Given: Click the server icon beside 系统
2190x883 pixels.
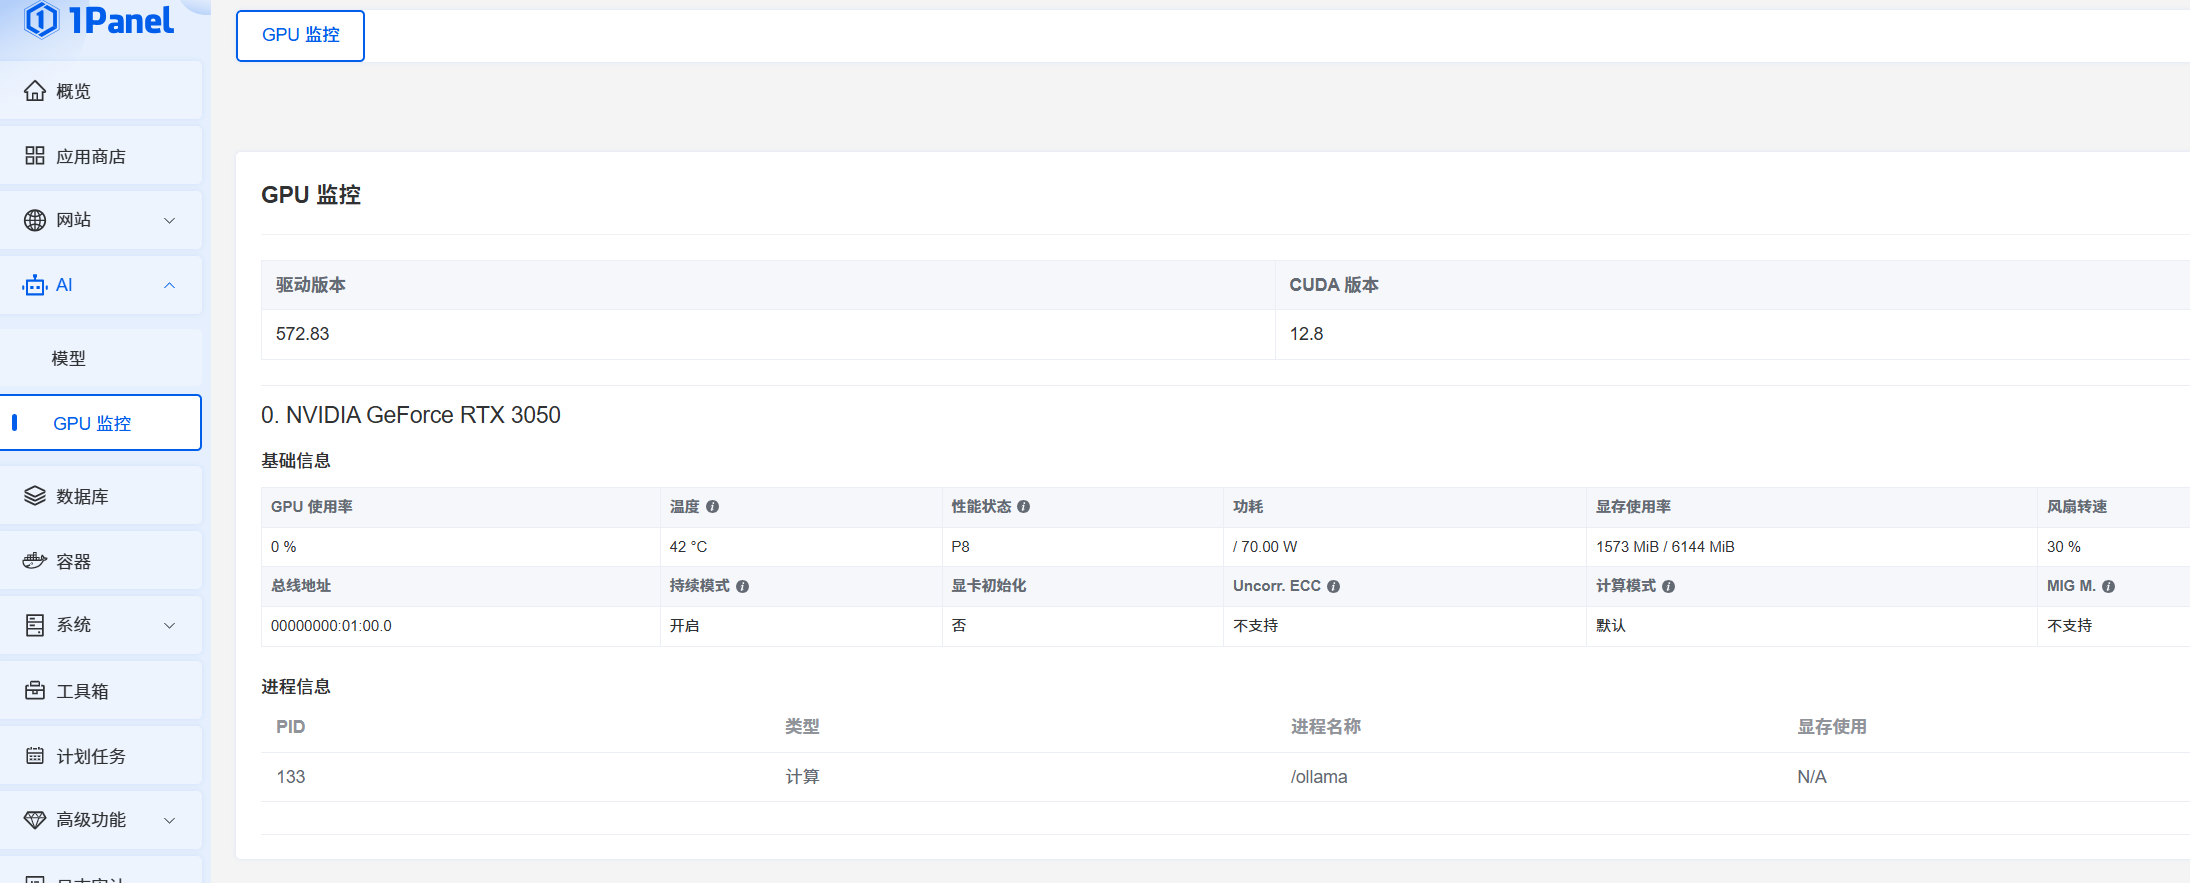Looking at the screenshot, I should click(x=35, y=625).
